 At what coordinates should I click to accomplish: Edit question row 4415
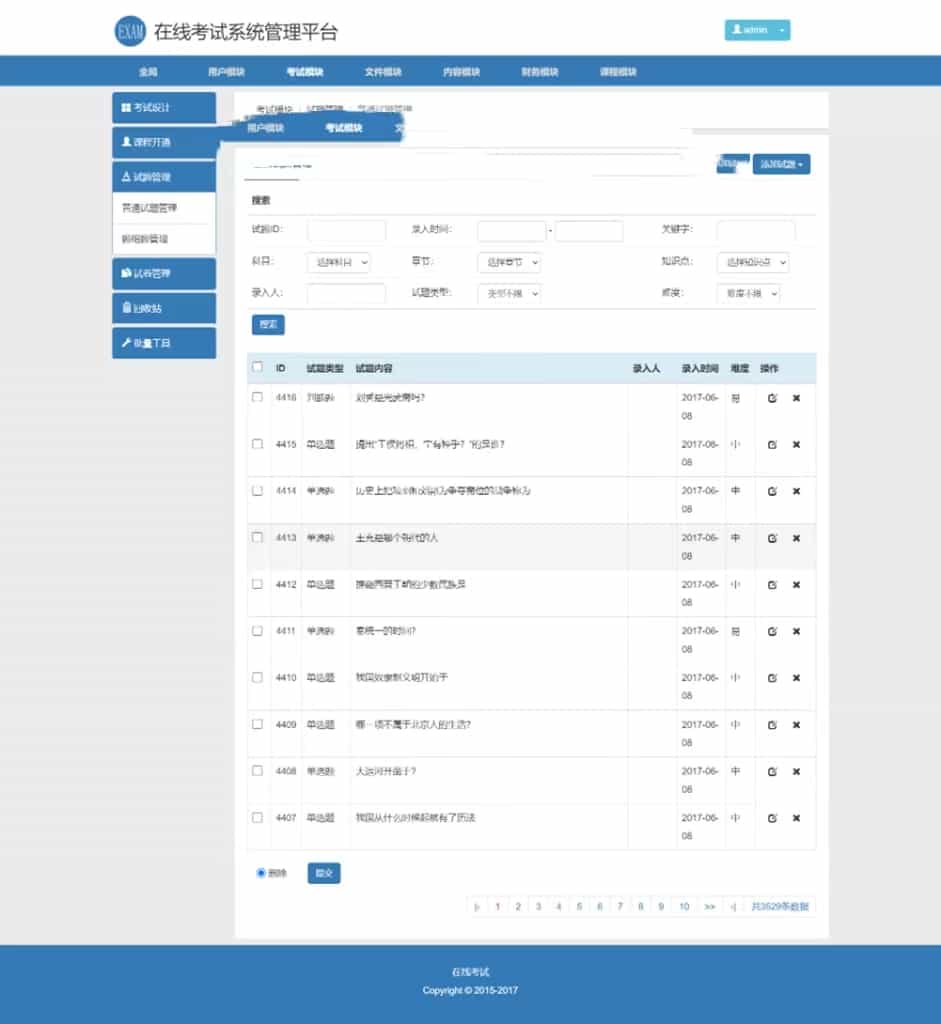(772, 445)
